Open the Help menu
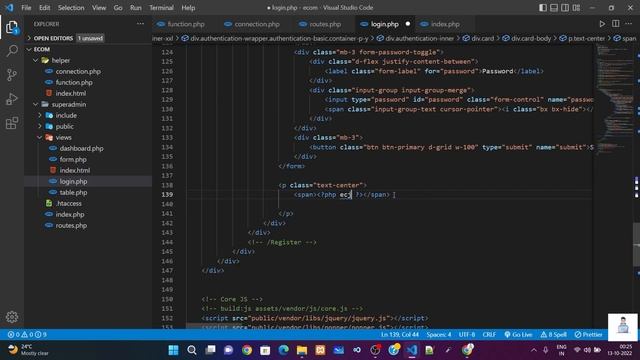The image size is (640, 360). pyautogui.click(x=188, y=8)
